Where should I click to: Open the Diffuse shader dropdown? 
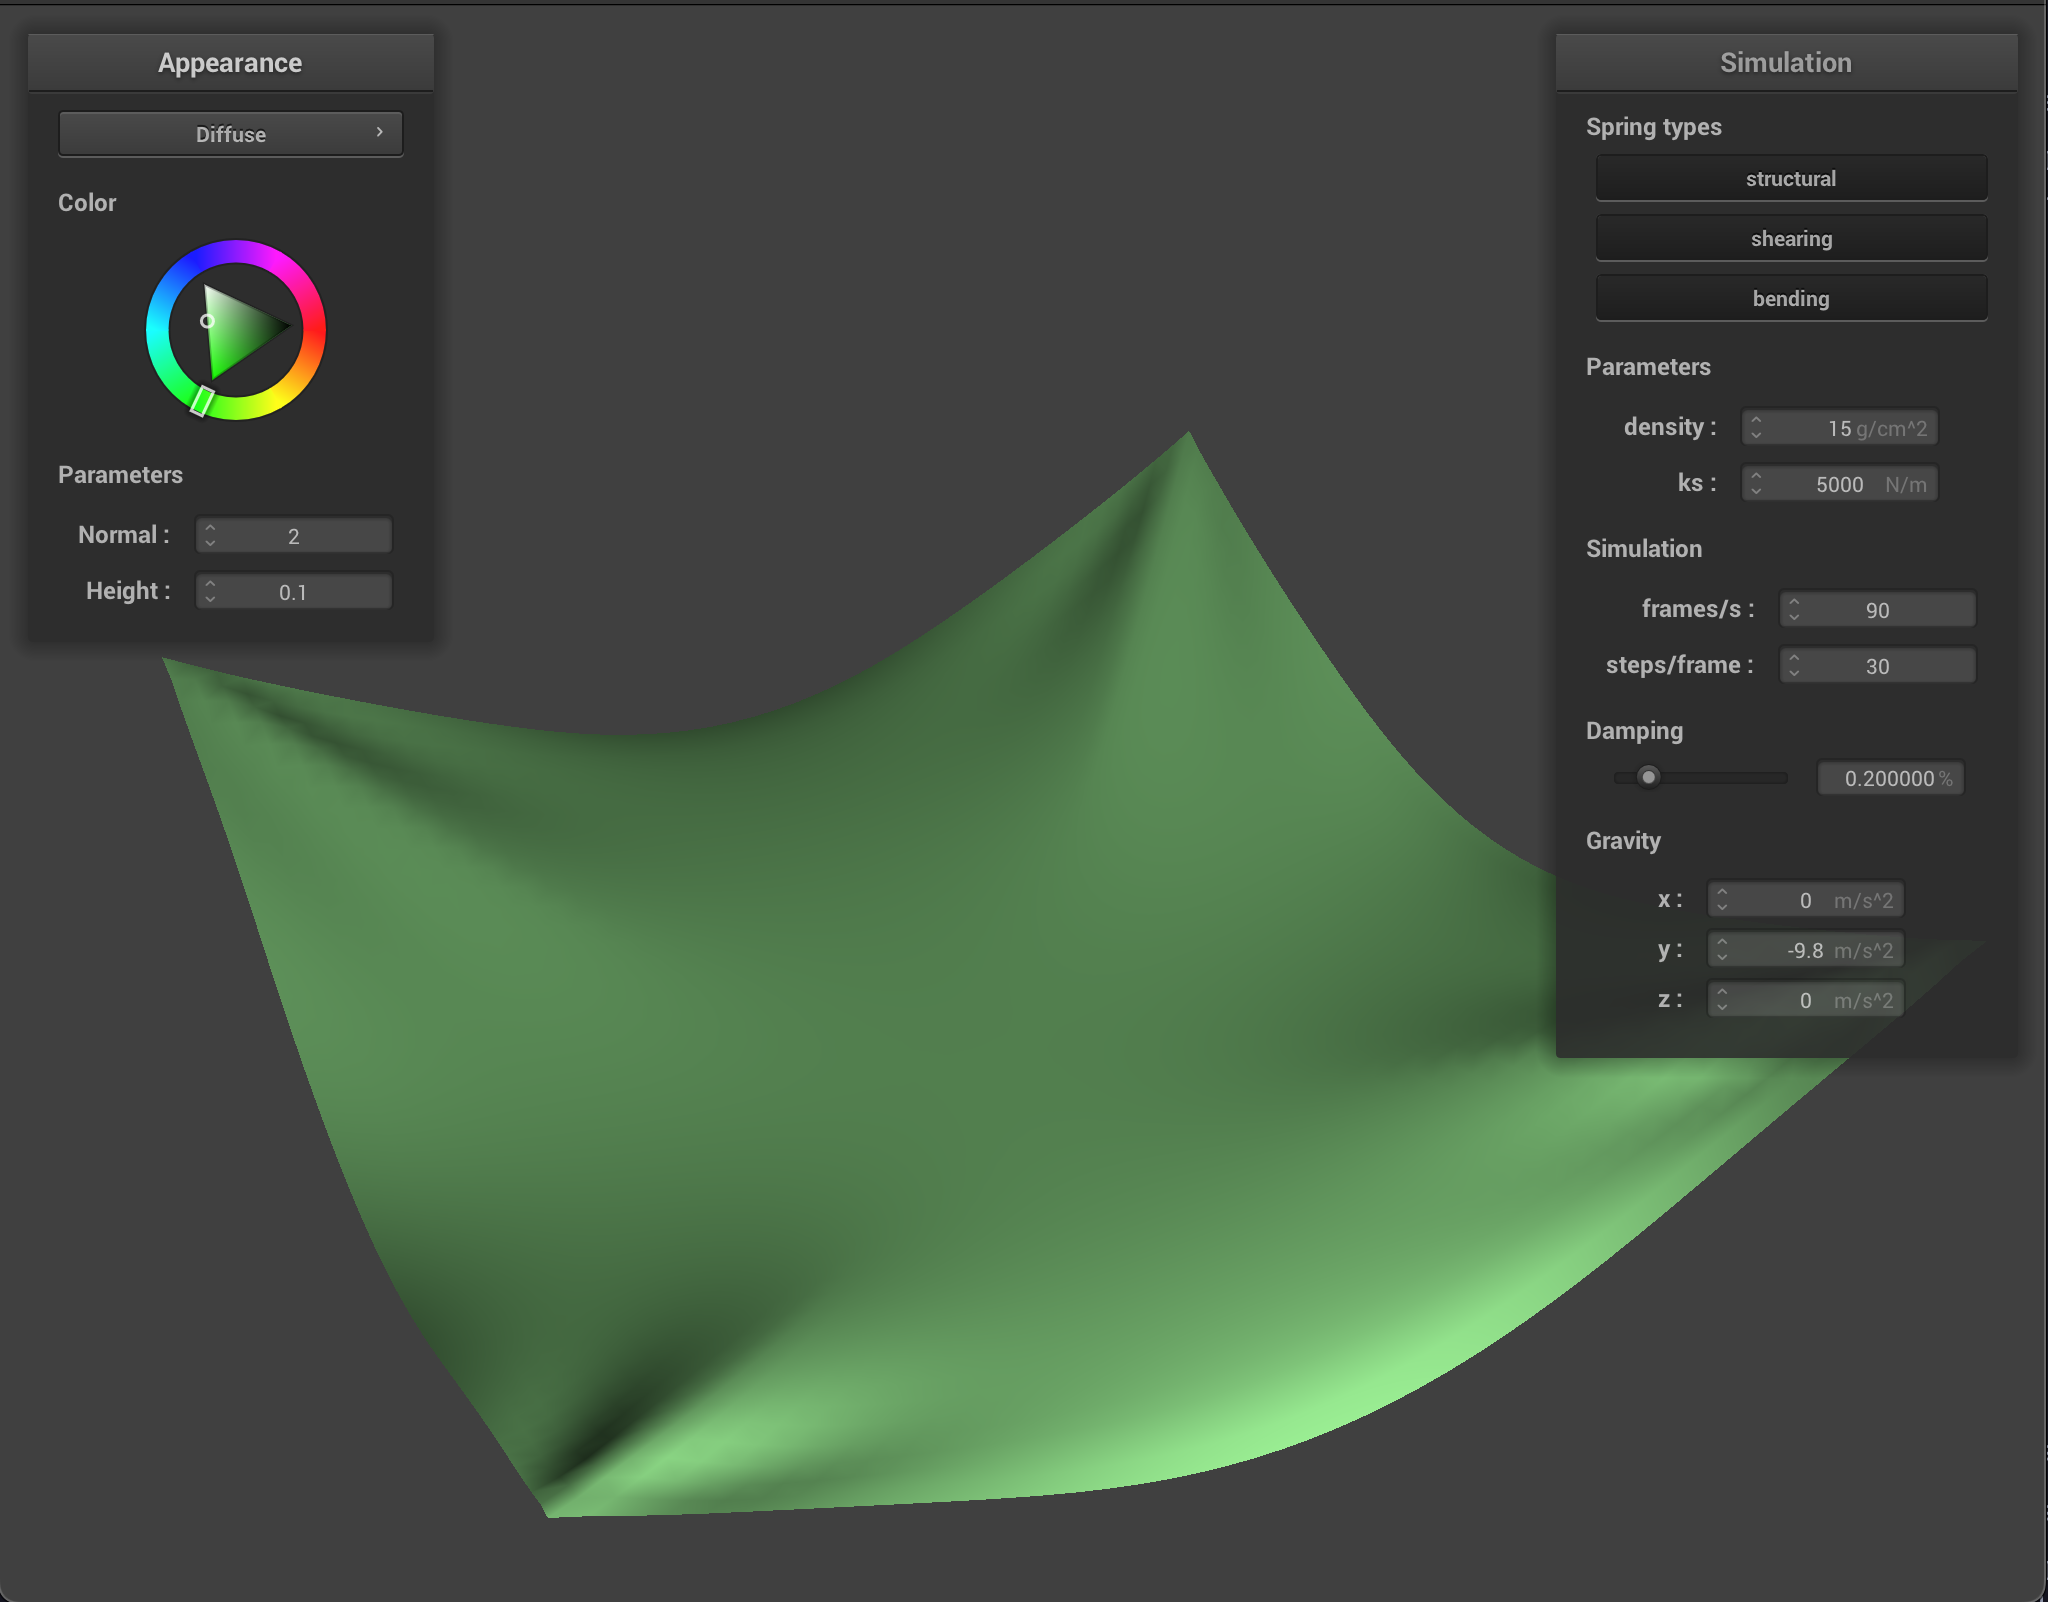click(230, 133)
